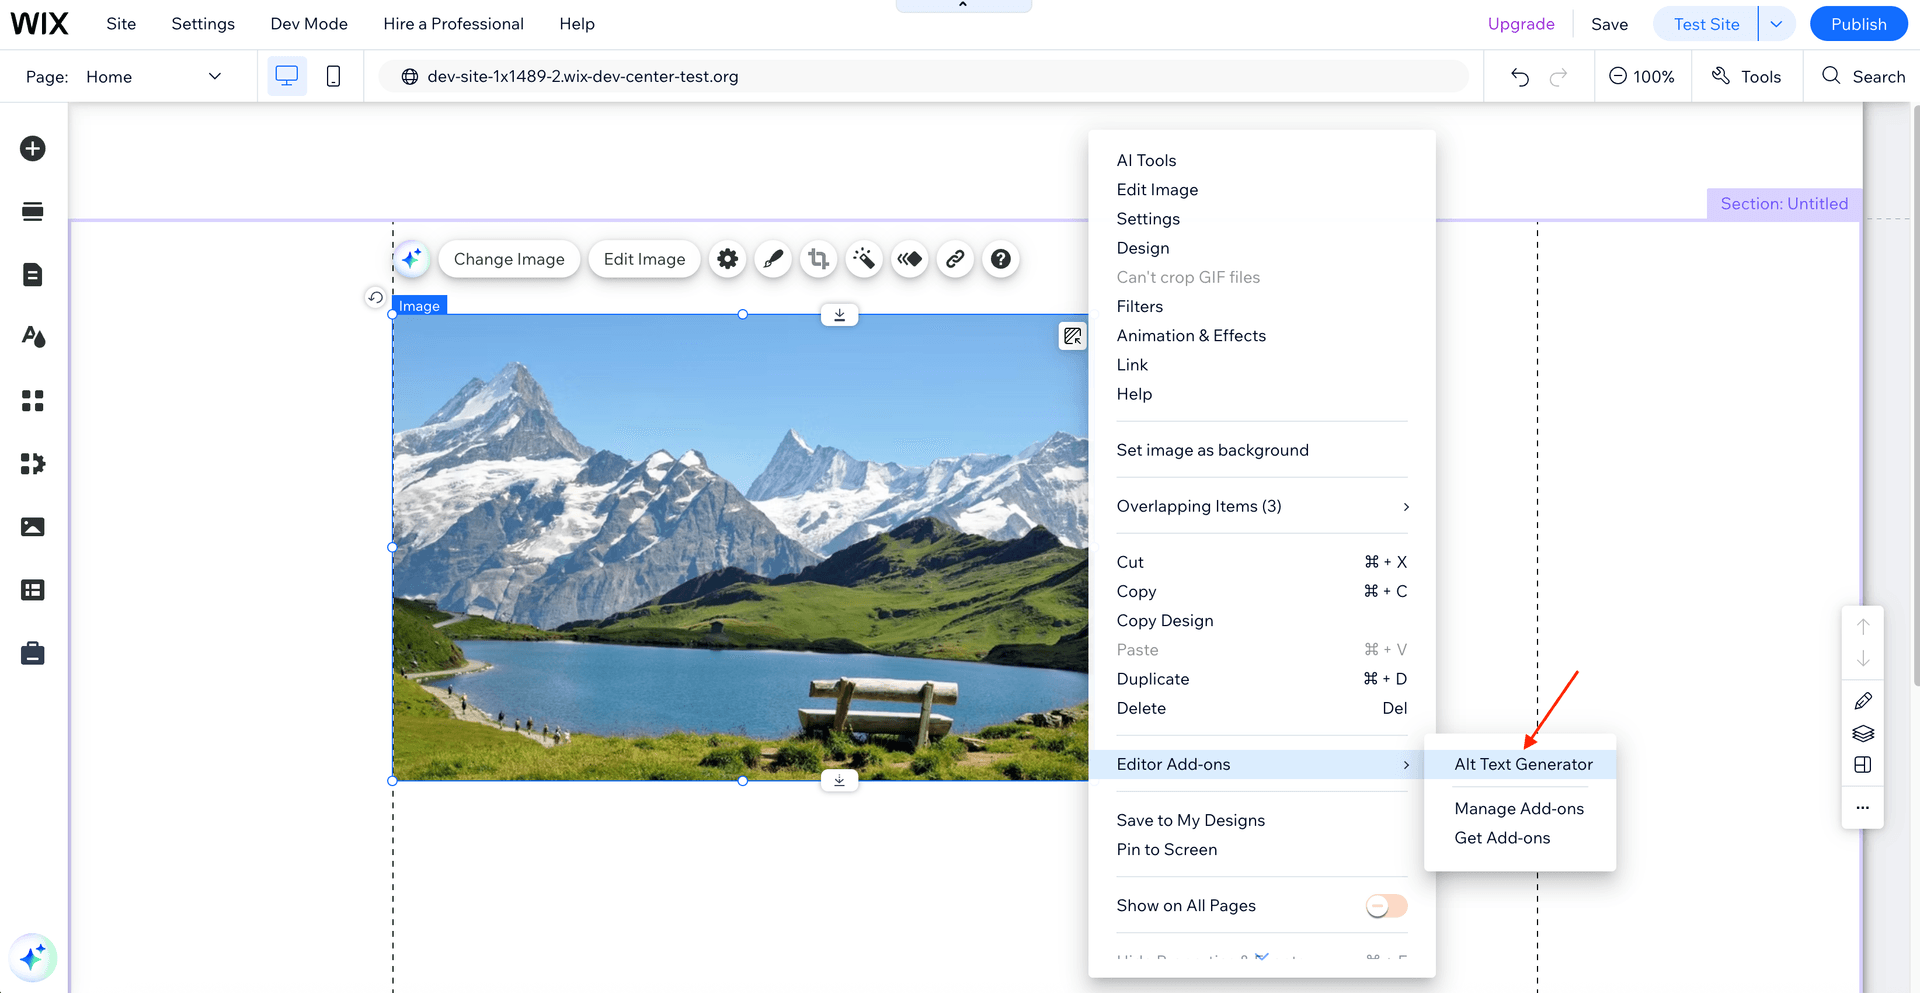The height and width of the screenshot is (993, 1920).
Task: Select the Media icon in the left sidebar
Action: tap(33, 527)
